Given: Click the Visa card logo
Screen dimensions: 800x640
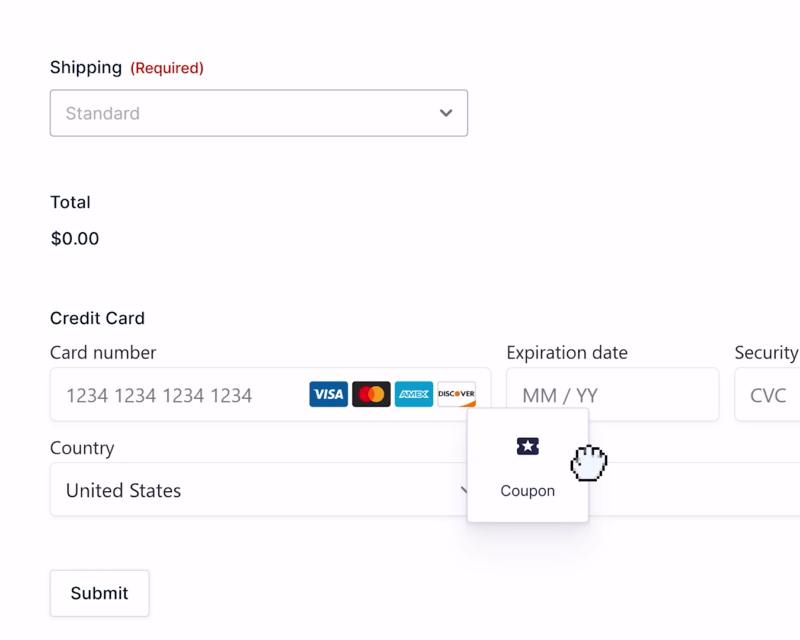Looking at the screenshot, I should click(328, 394).
